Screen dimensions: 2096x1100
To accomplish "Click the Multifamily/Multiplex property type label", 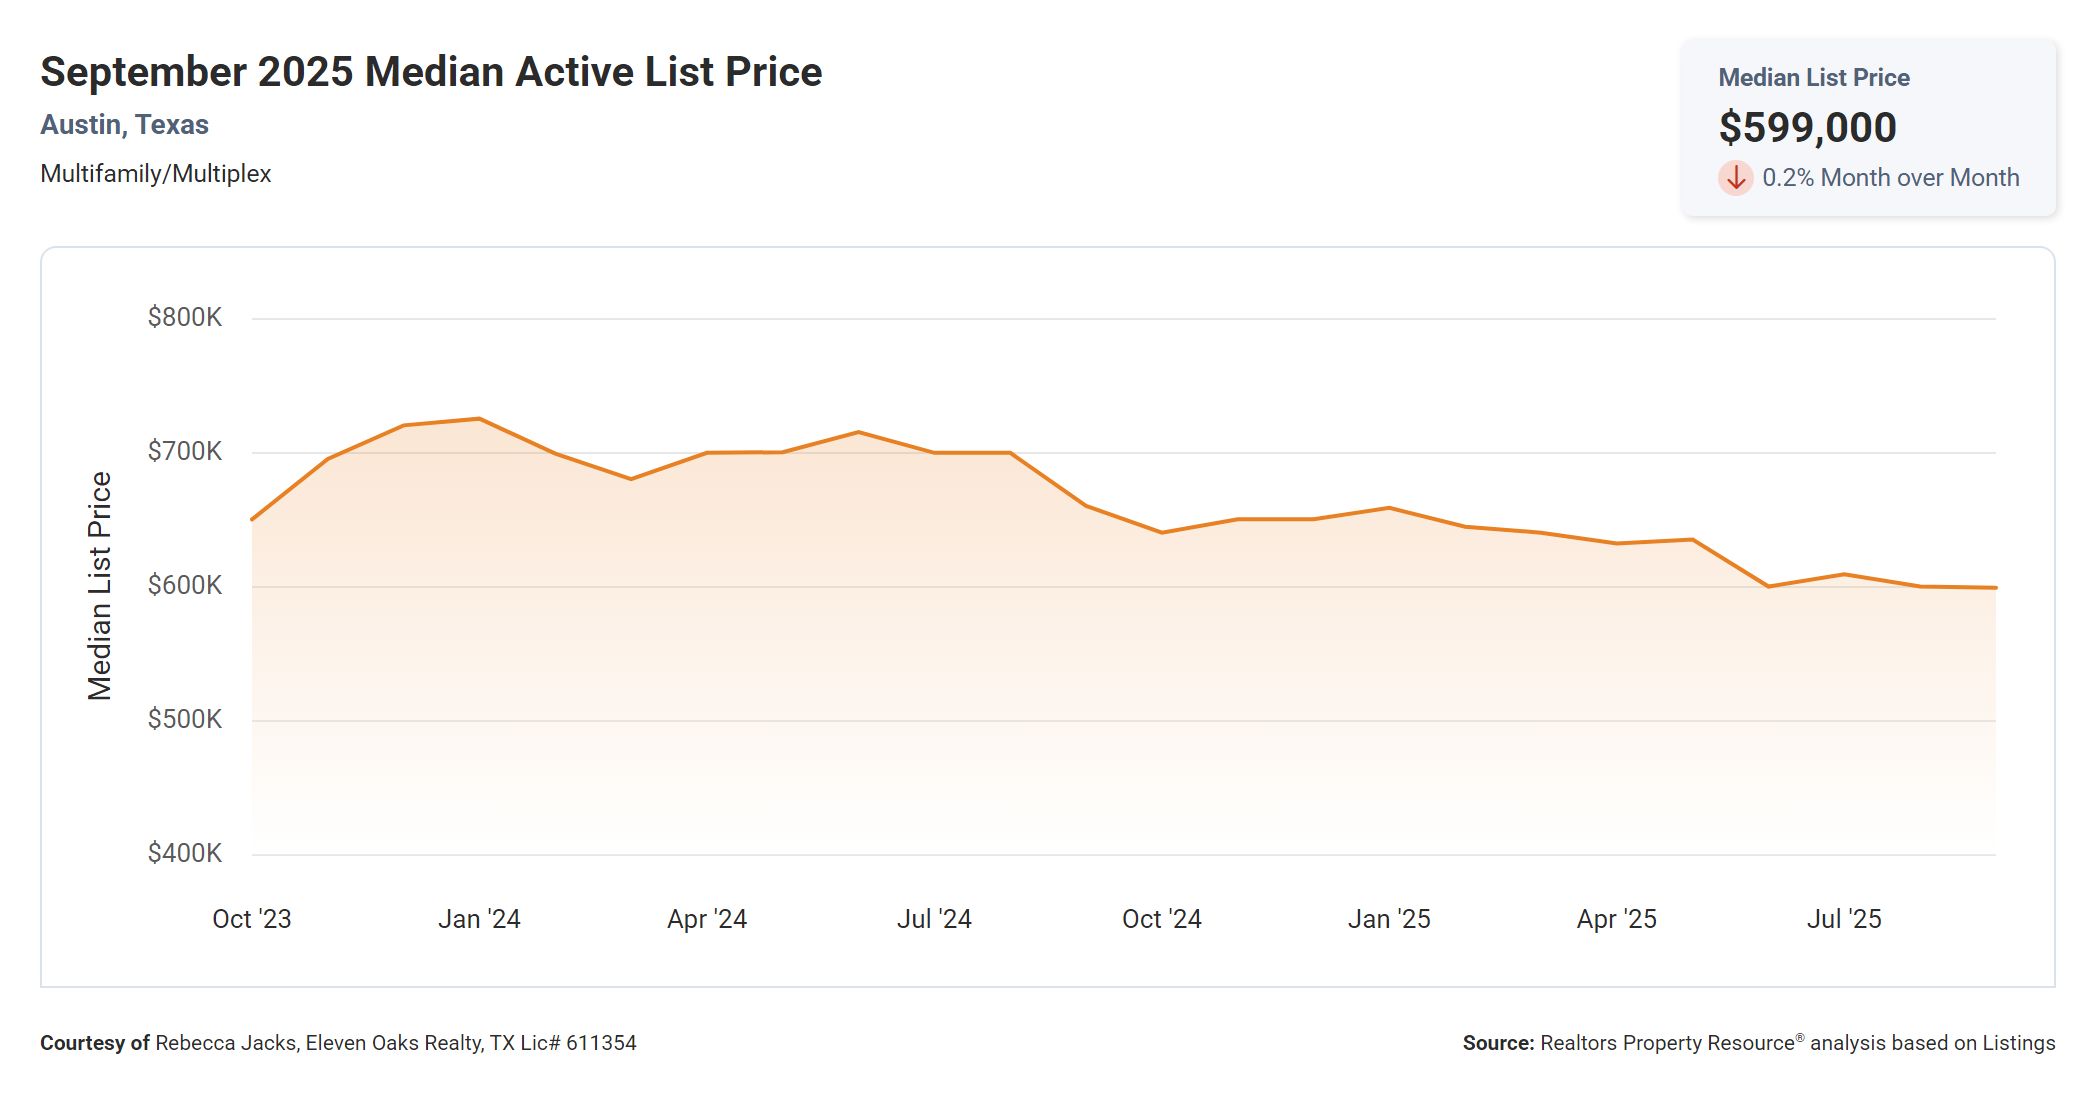I will click(155, 174).
